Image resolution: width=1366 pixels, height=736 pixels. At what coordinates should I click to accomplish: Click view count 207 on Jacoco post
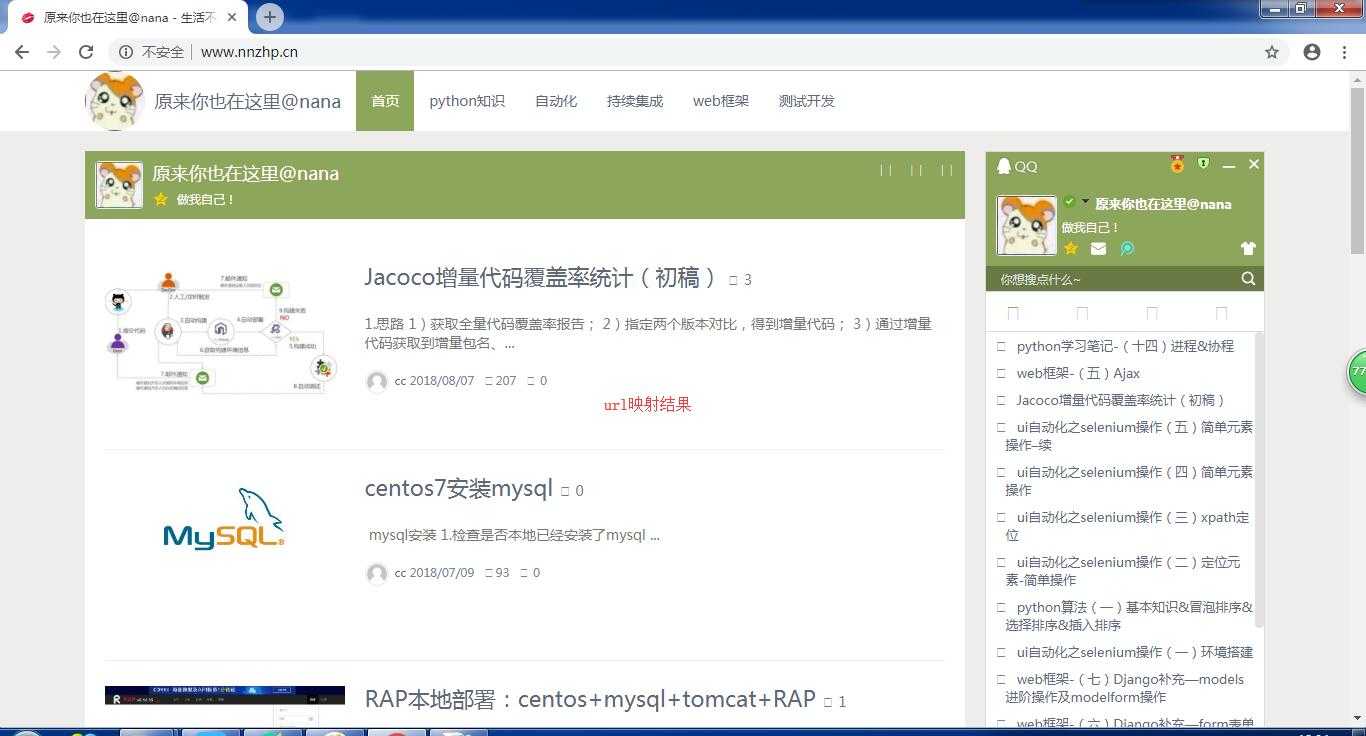(501, 381)
